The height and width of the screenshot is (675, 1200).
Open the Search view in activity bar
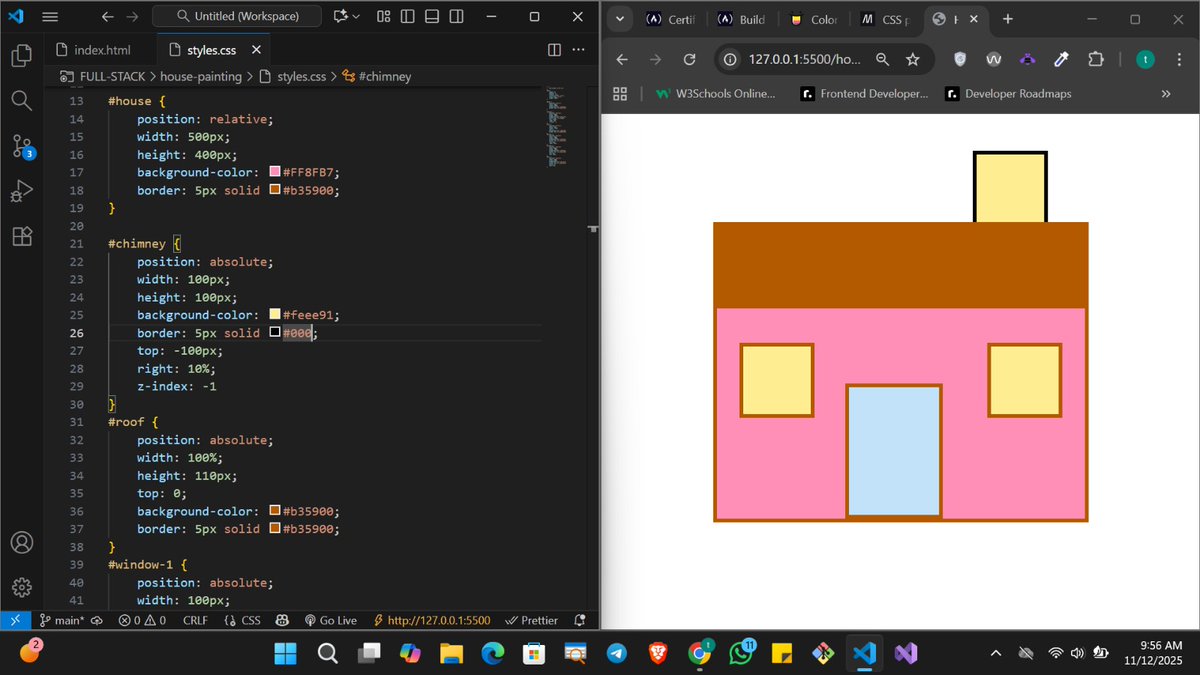(x=22, y=100)
